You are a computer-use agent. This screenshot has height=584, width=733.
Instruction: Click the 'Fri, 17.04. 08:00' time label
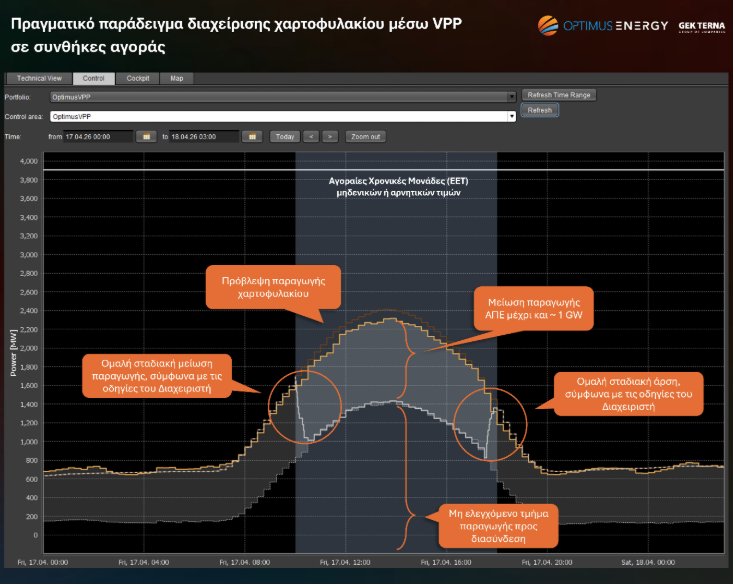pyautogui.click(x=244, y=562)
